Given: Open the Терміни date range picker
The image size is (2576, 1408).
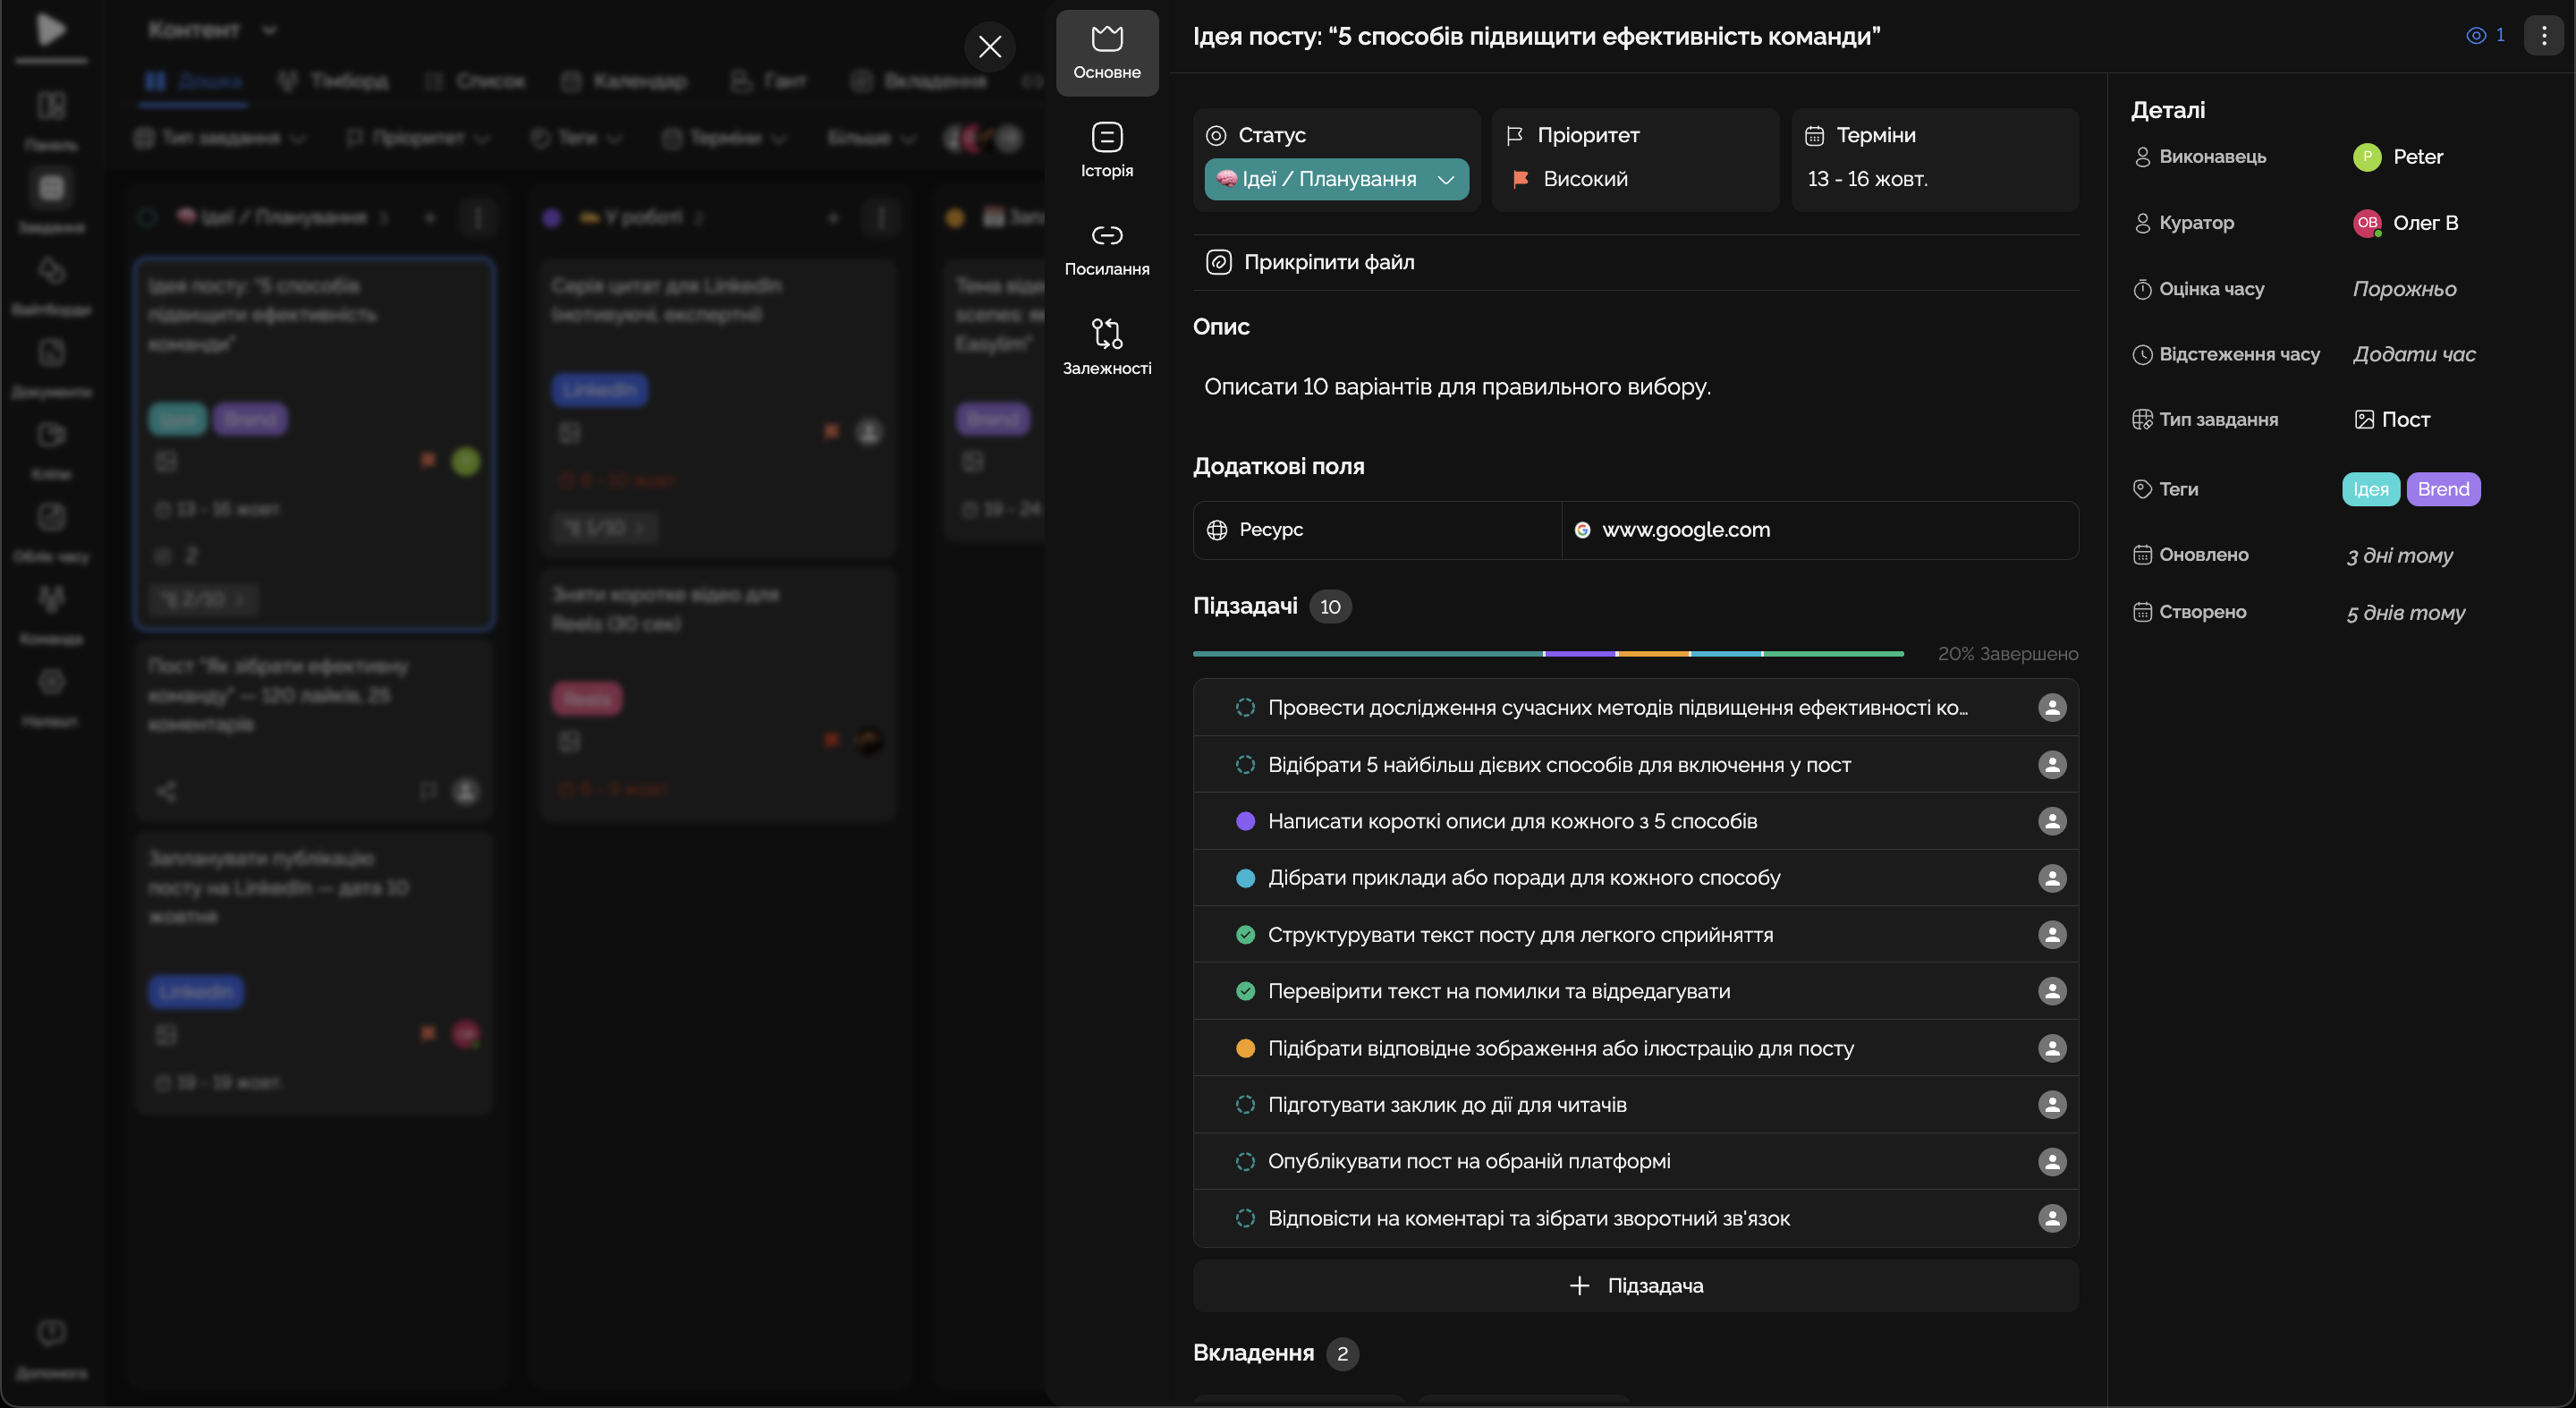Looking at the screenshot, I should [x=1867, y=179].
